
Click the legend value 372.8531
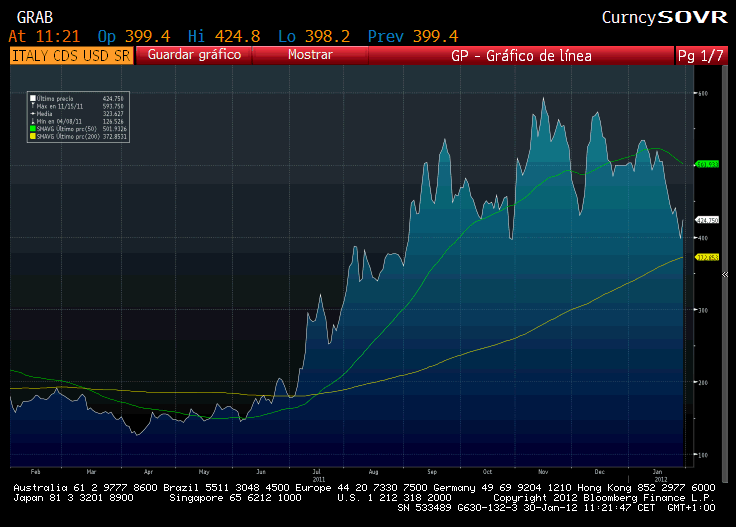tap(115, 137)
